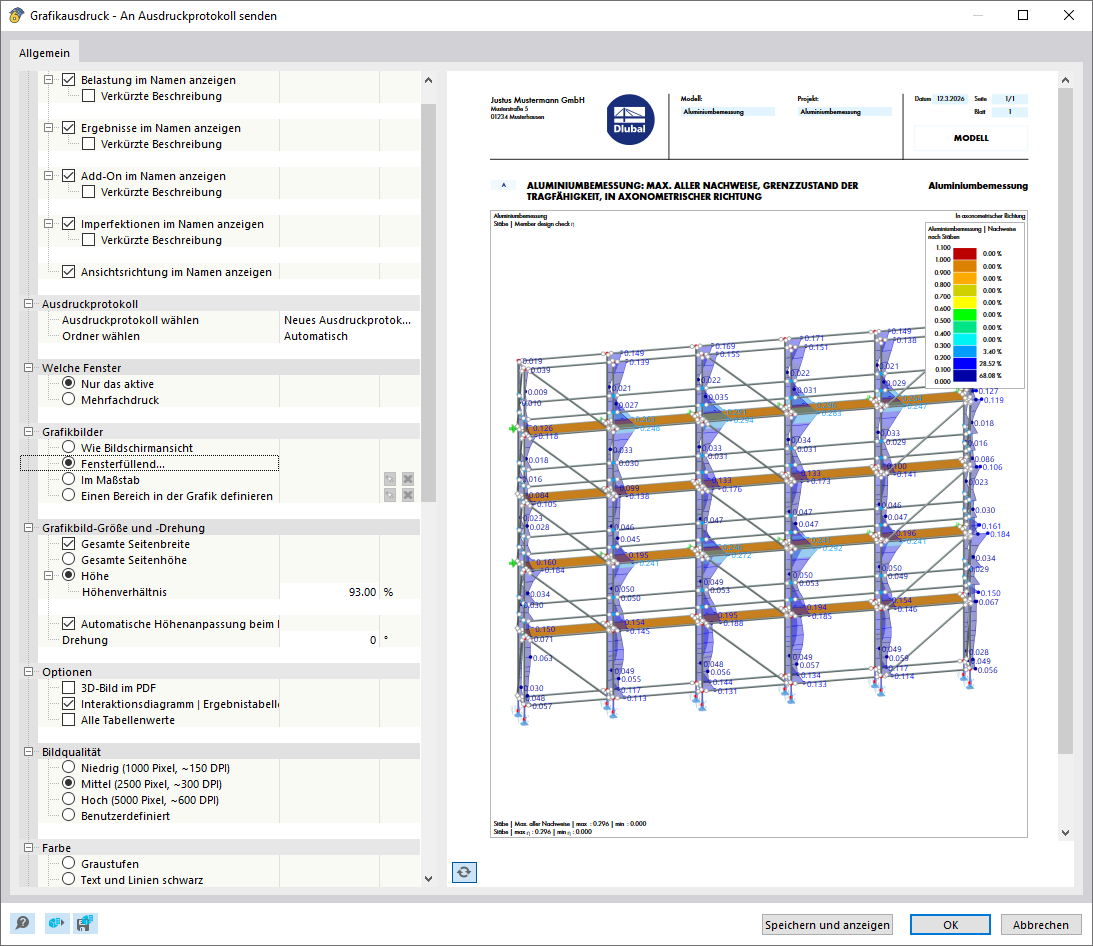Collapse Grafikbild-Größe und -Drehung section
1093x946 pixels.
(x=29, y=528)
